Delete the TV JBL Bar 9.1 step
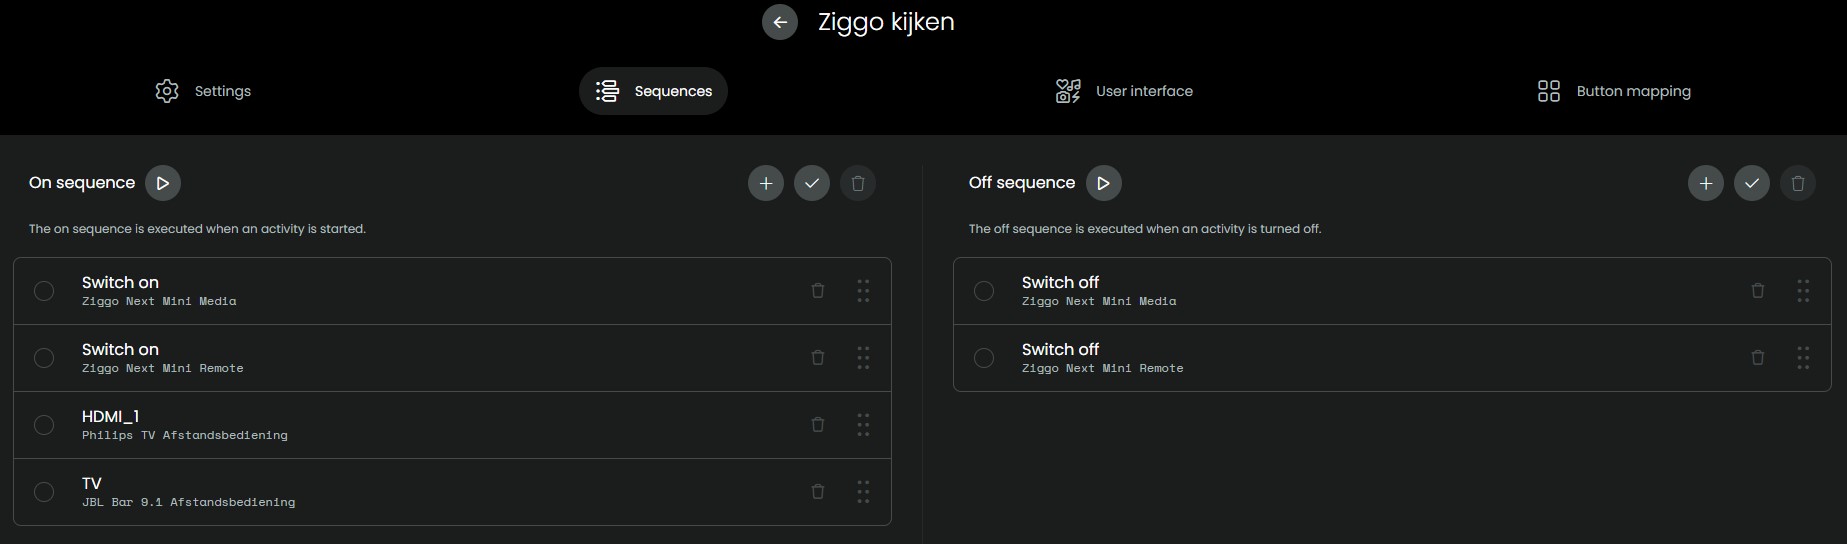 [818, 492]
